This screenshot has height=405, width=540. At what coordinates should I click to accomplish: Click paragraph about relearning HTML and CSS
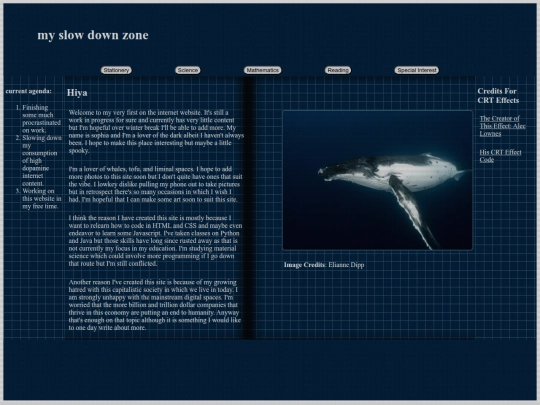click(x=155, y=241)
